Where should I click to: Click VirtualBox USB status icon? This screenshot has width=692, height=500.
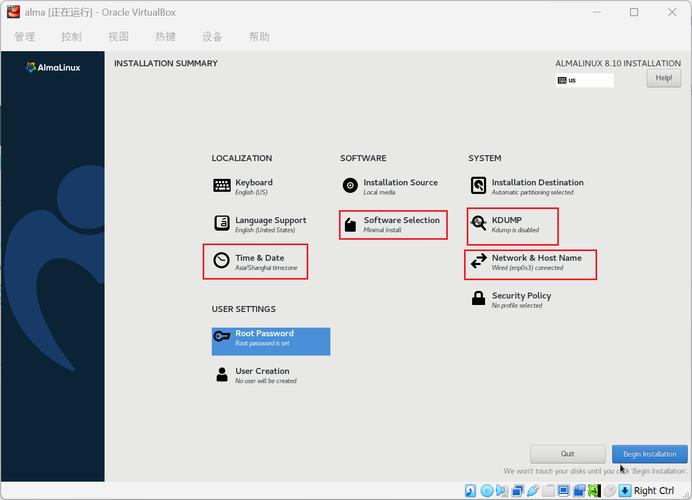tap(533, 490)
